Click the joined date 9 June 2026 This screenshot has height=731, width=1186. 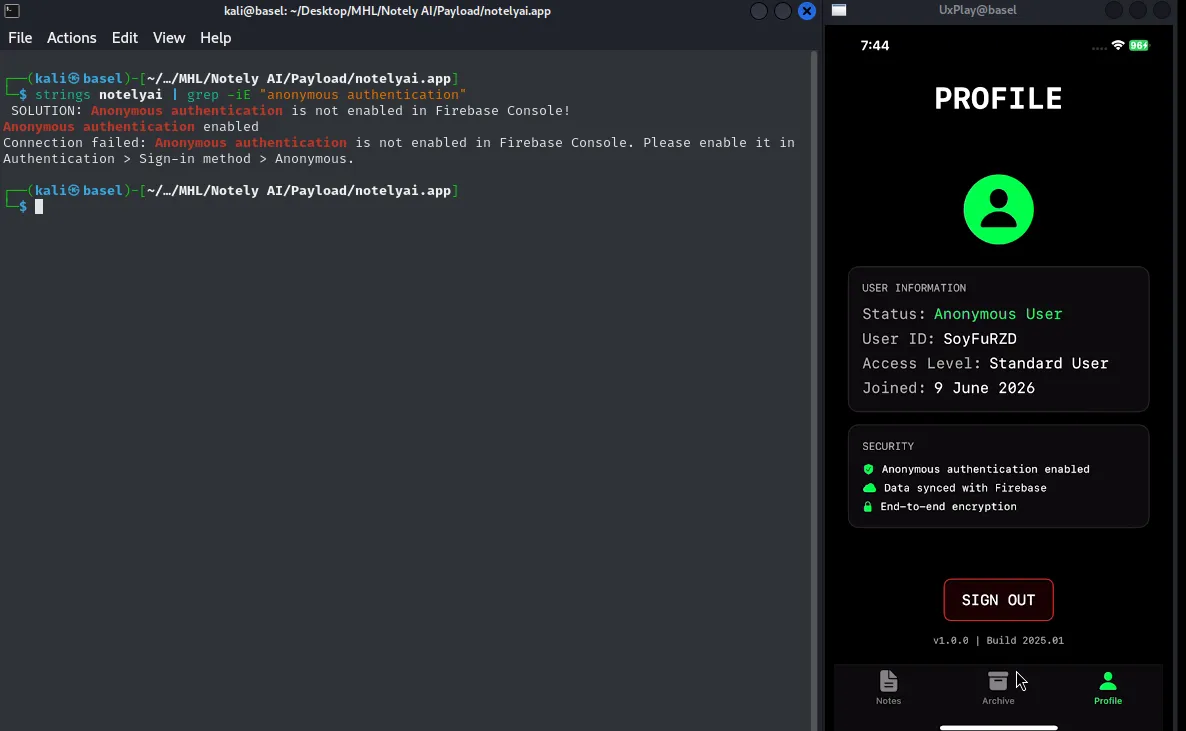pos(984,388)
